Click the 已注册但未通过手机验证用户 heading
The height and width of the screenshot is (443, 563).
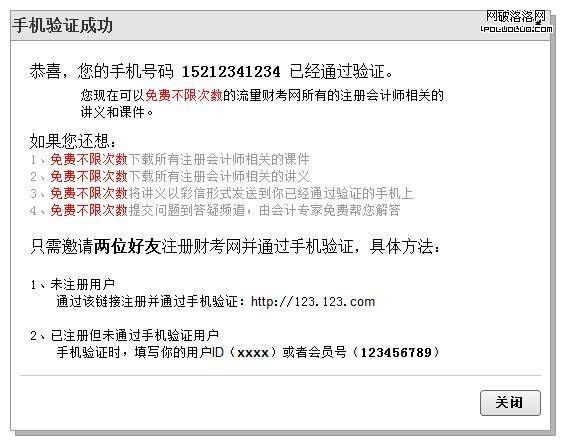pos(135,335)
